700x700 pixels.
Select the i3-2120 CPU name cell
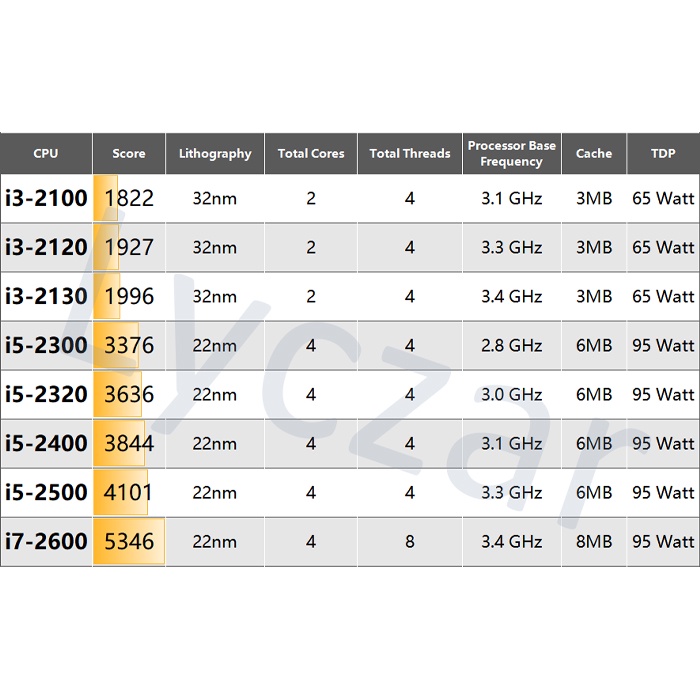tap(46, 247)
